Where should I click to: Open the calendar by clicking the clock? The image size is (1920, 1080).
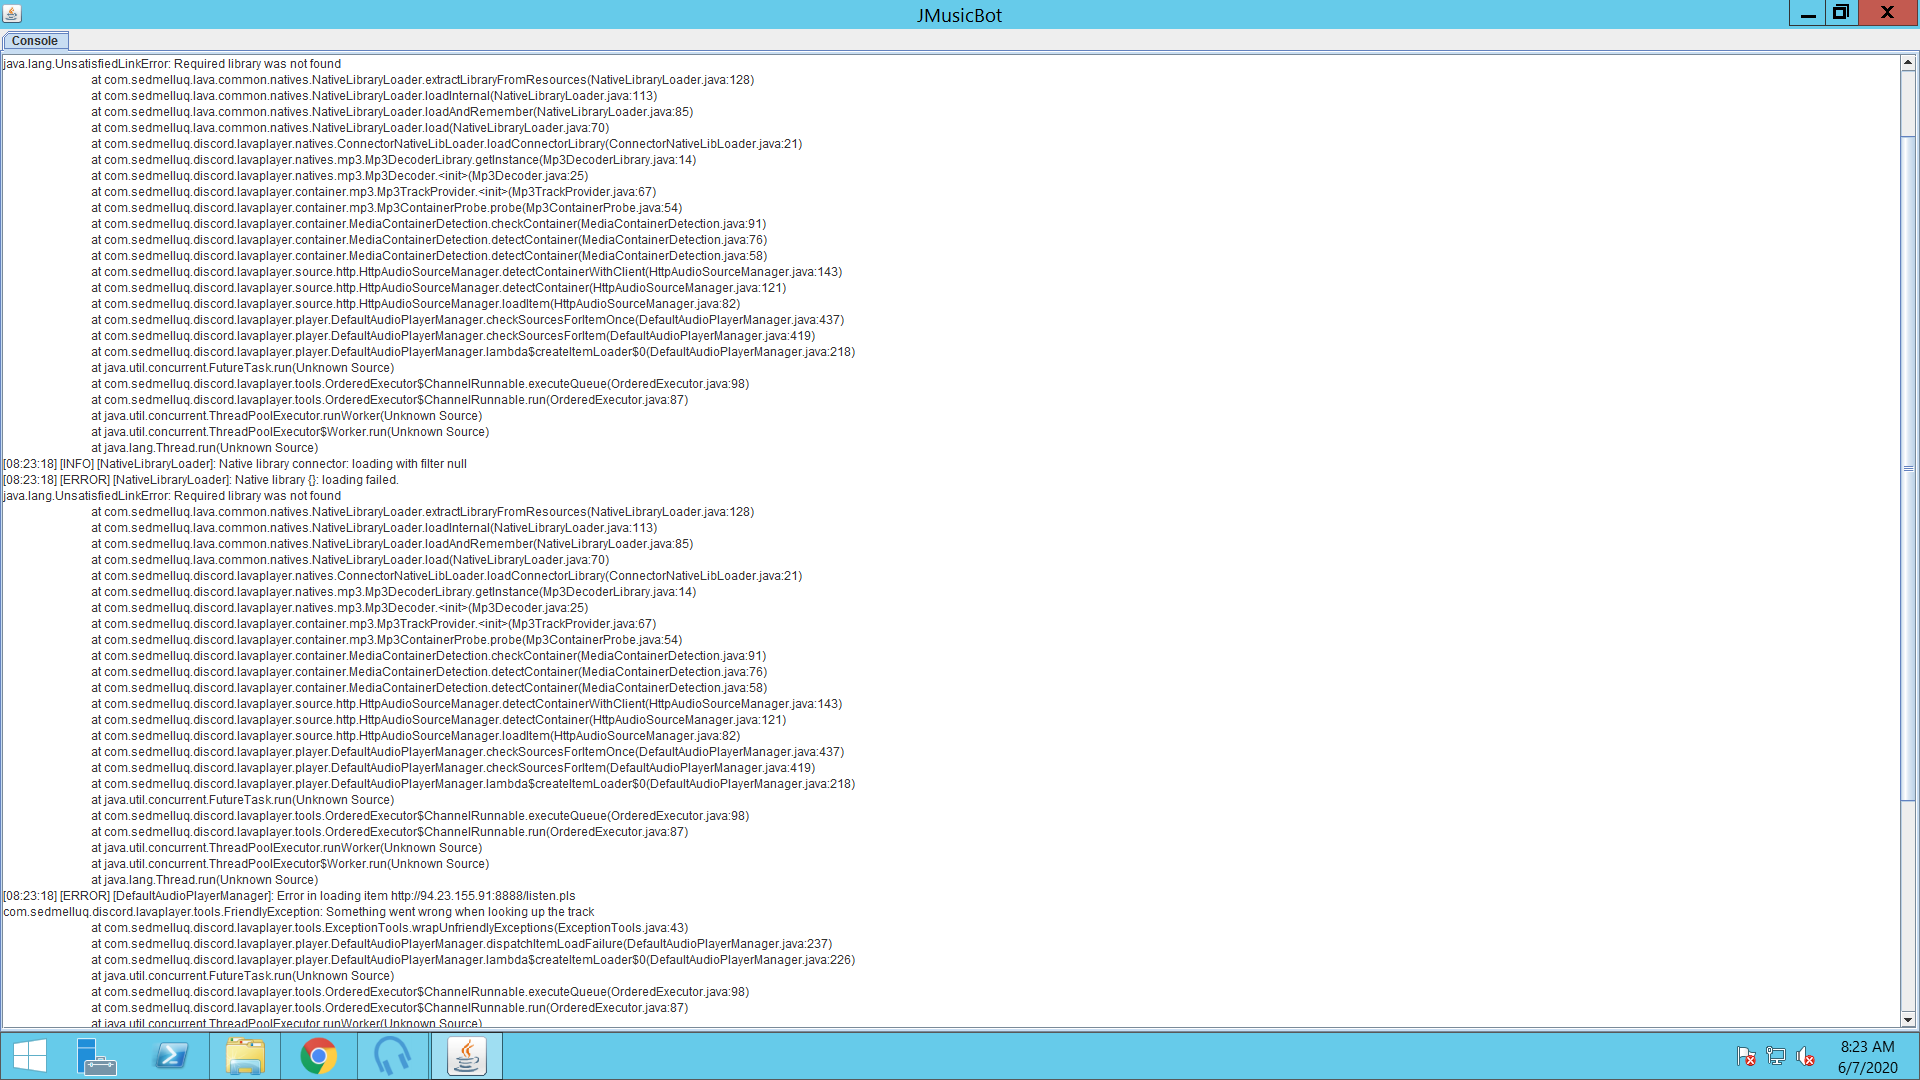[1866, 1055]
